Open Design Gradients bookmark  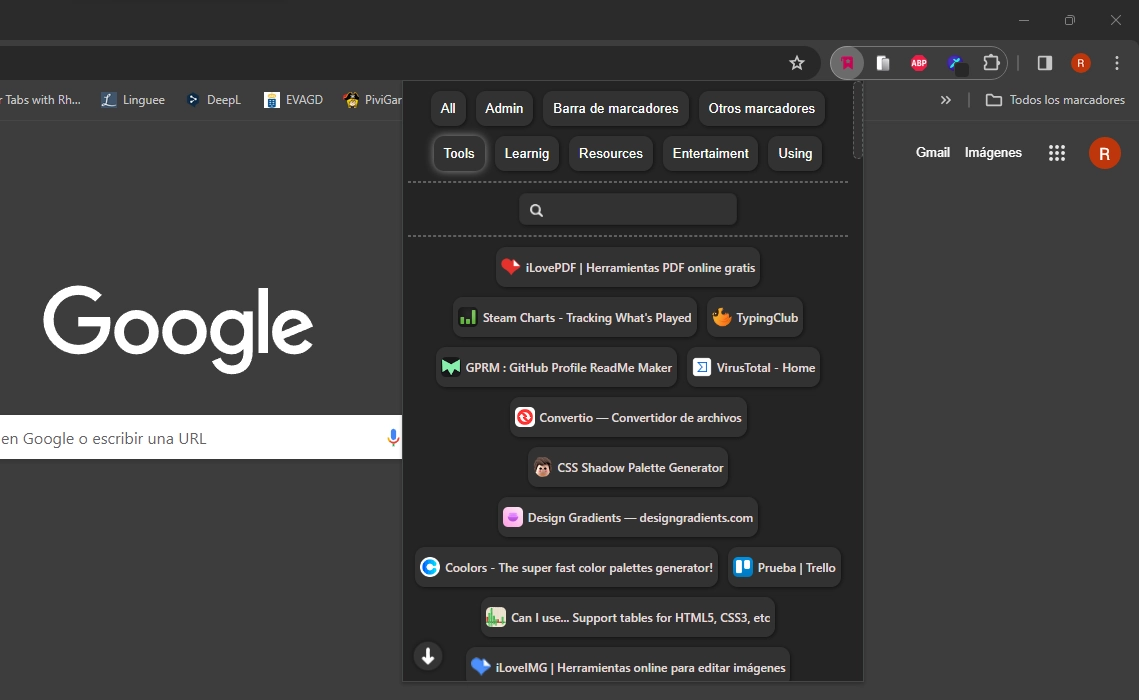coord(628,518)
